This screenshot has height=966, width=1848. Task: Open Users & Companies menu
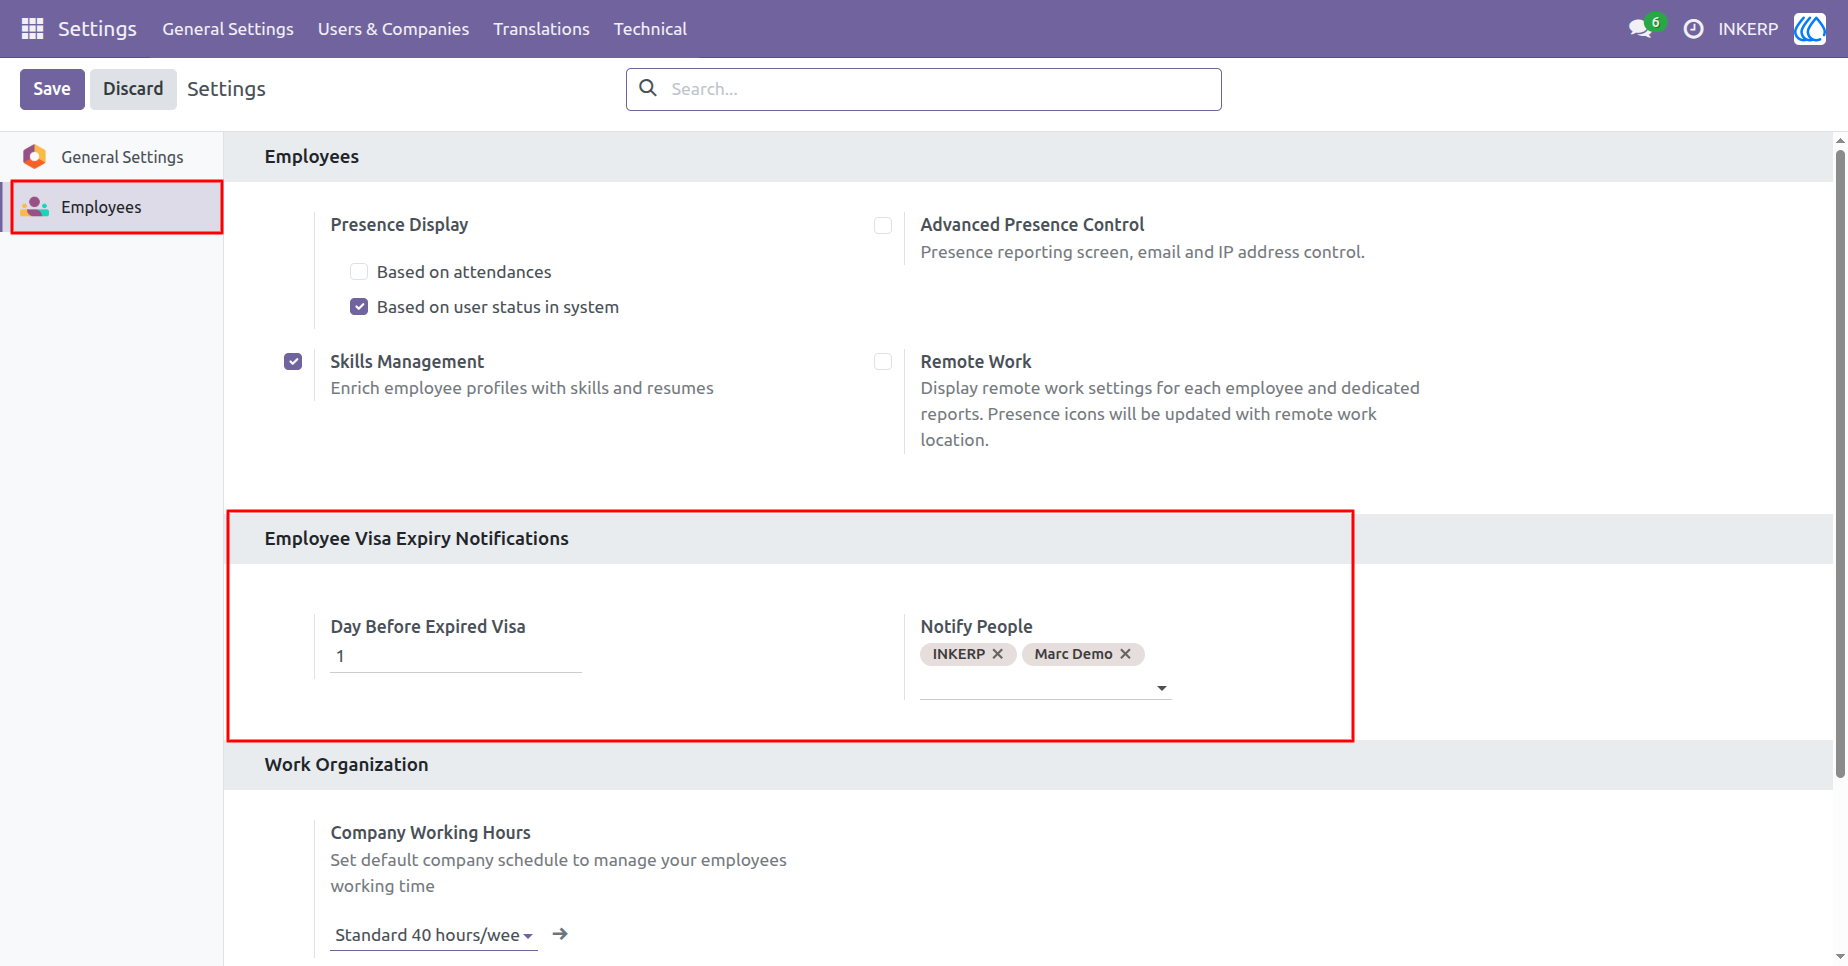coord(393,29)
